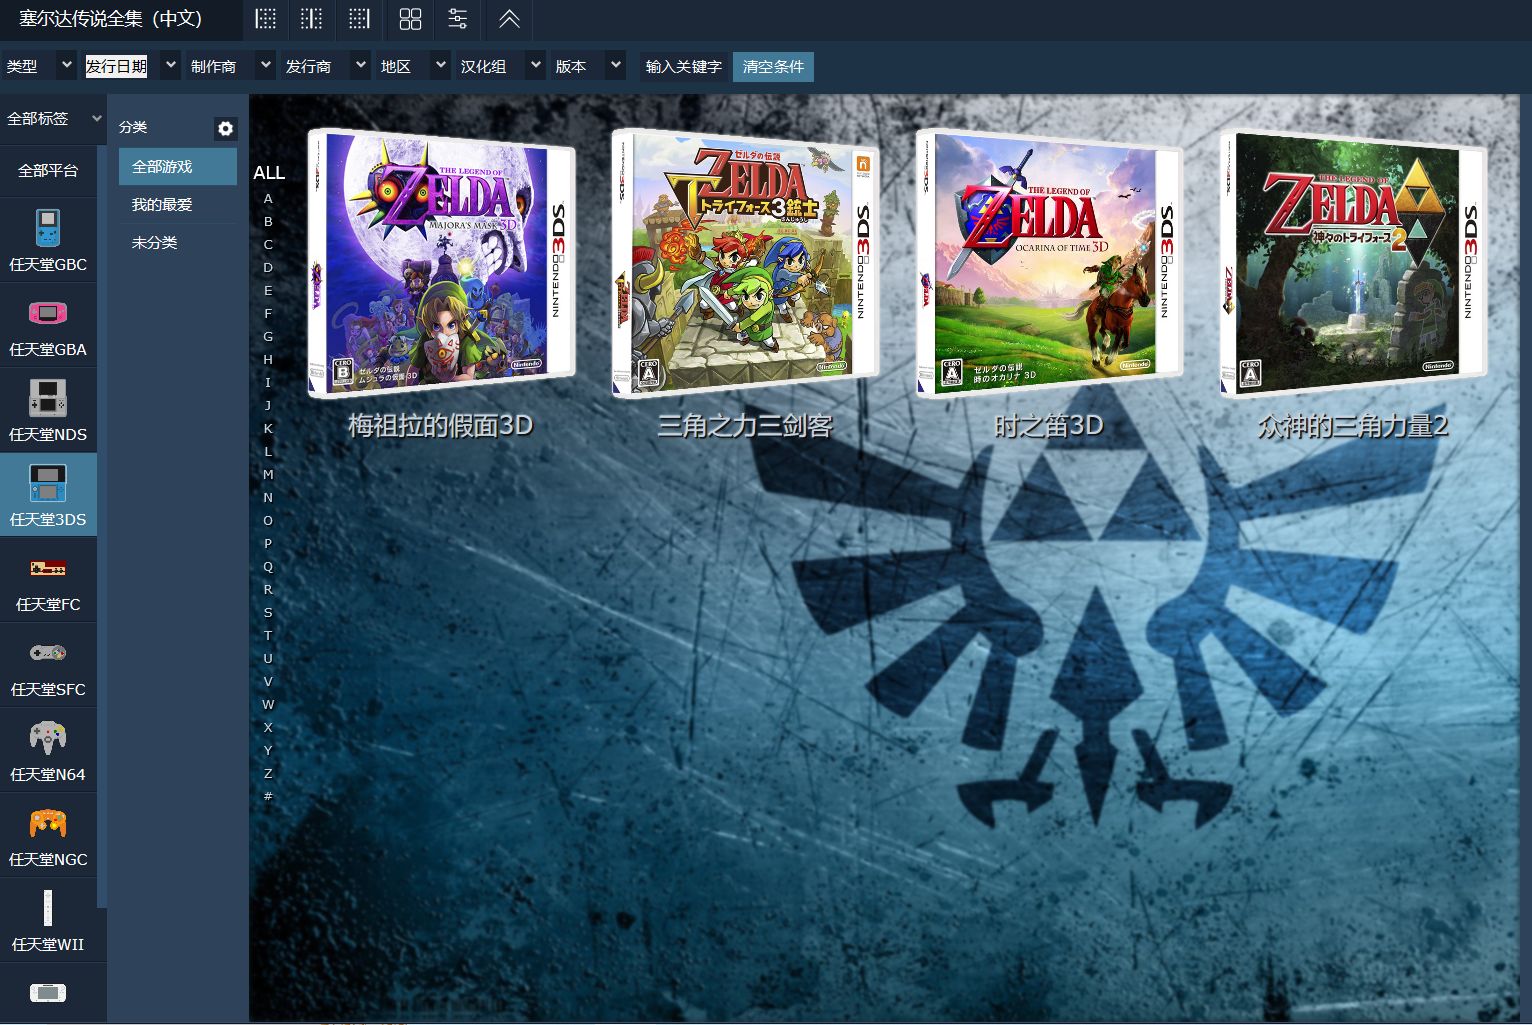The image size is (1532, 1025).
Task: Select the 任天堂NGC controller icon
Action: [x=48, y=824]
